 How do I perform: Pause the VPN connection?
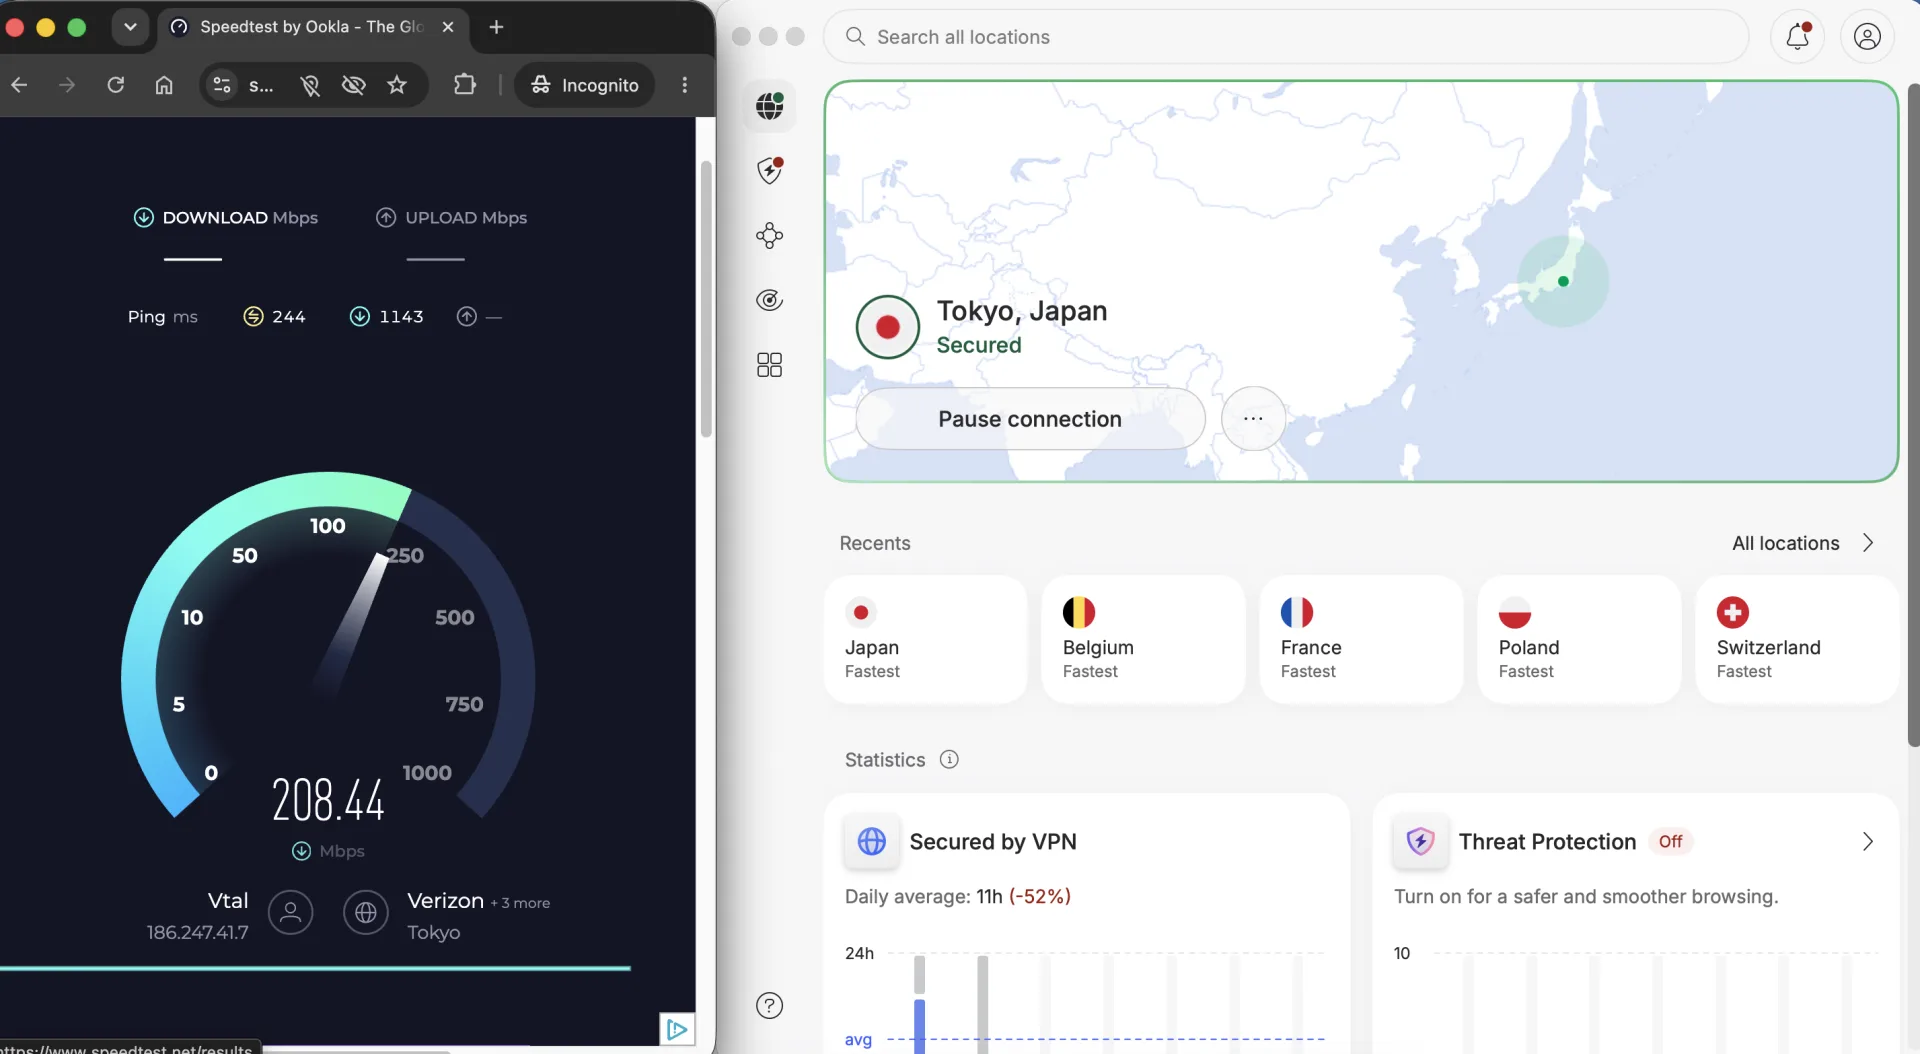click(x=1030, y=418)
